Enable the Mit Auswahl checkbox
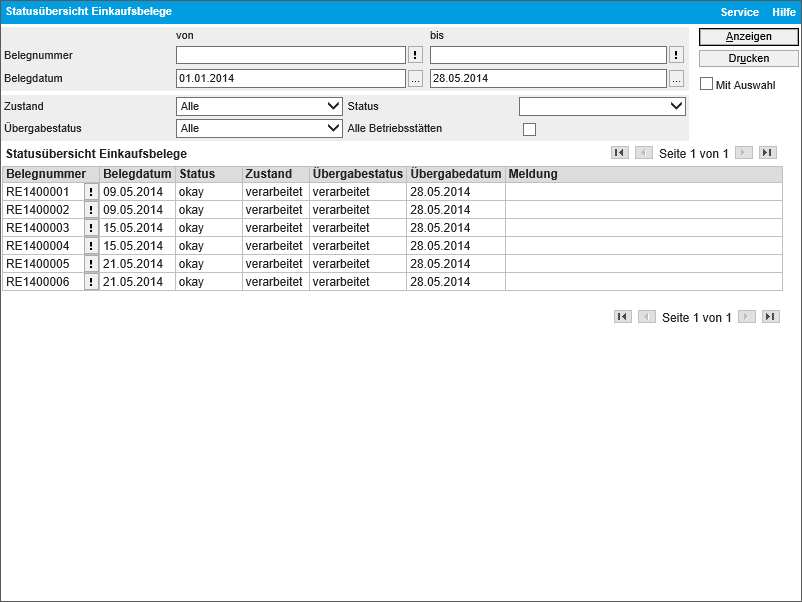Screen dimensions: 802x602 click(x=707, y=84)
